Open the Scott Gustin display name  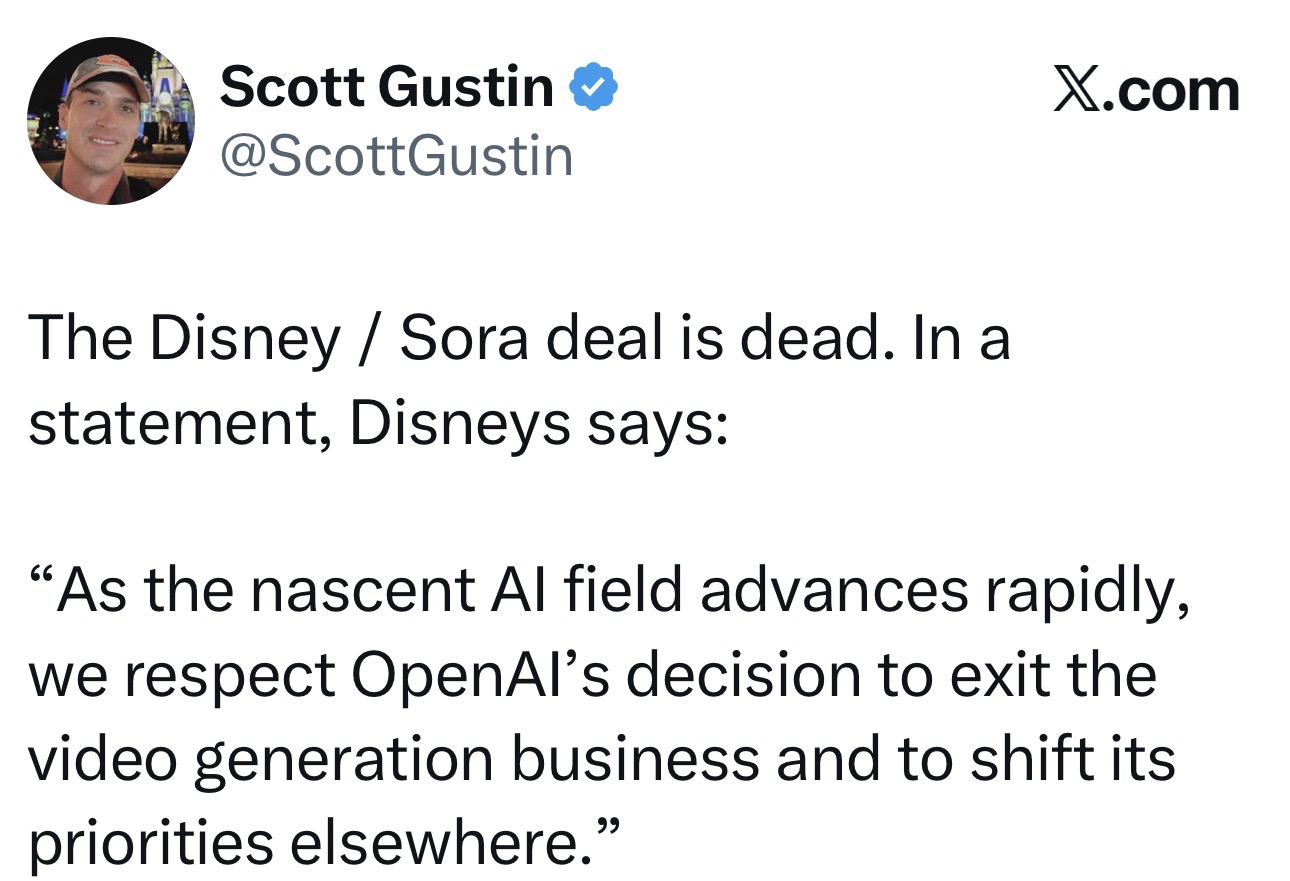point(386,88)
